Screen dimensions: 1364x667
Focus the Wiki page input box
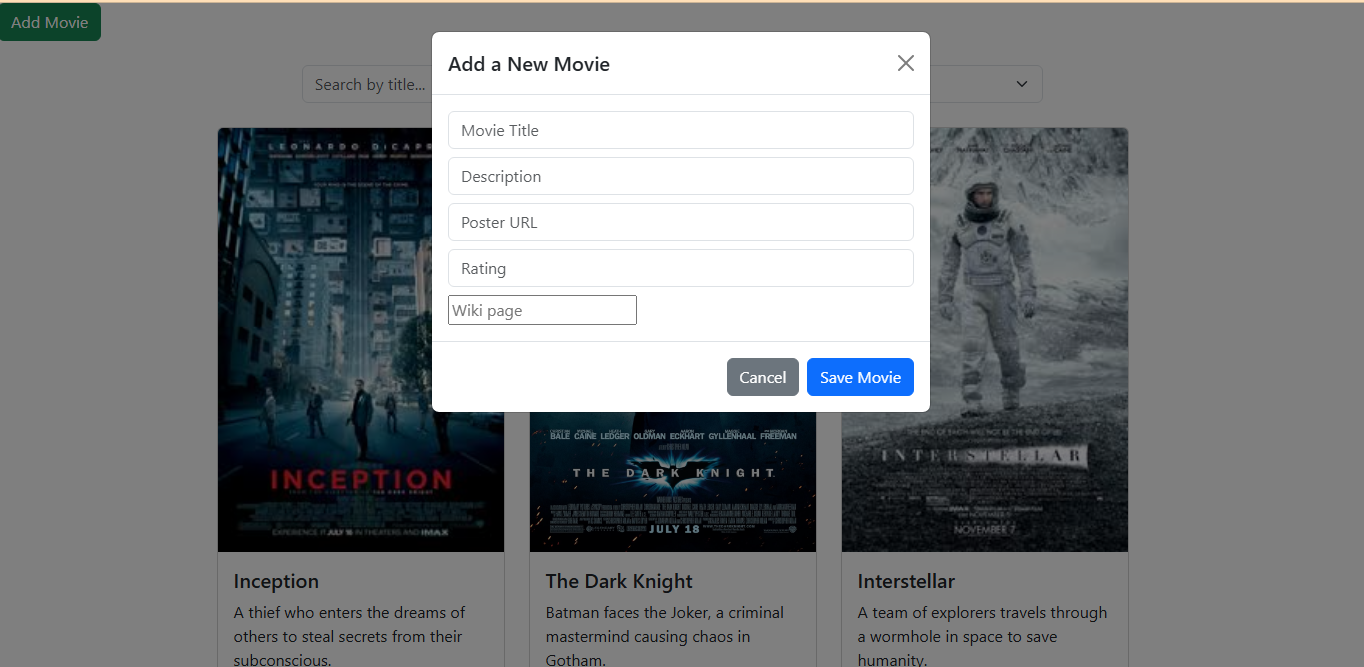pos(542,310)
